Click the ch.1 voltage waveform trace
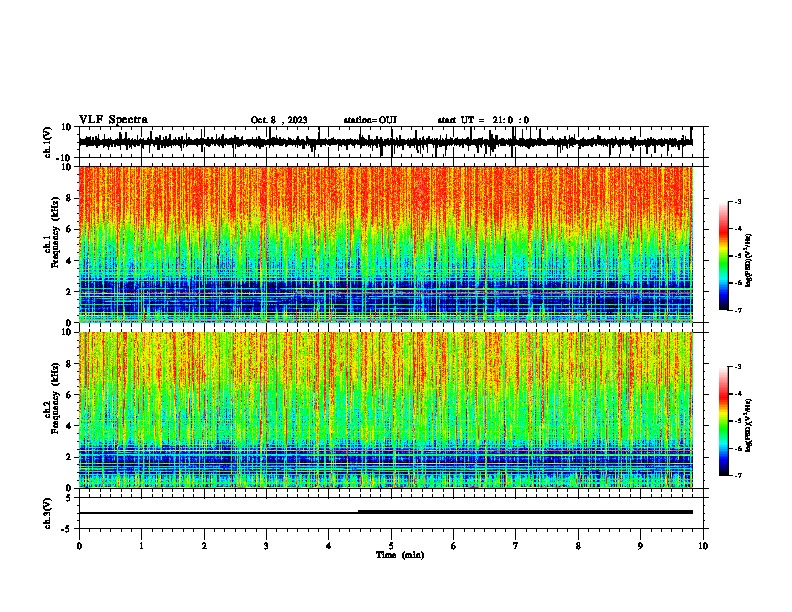 pos(385,142)
